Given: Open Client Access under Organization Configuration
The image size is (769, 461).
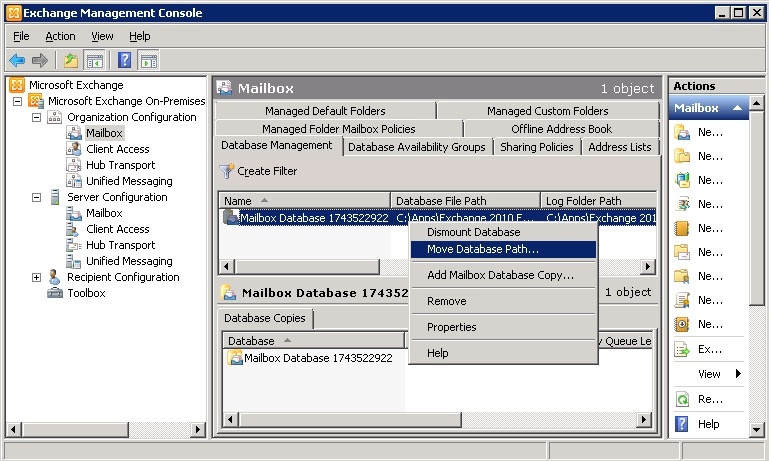Looking at the screenshot, I should pos(118,149).
